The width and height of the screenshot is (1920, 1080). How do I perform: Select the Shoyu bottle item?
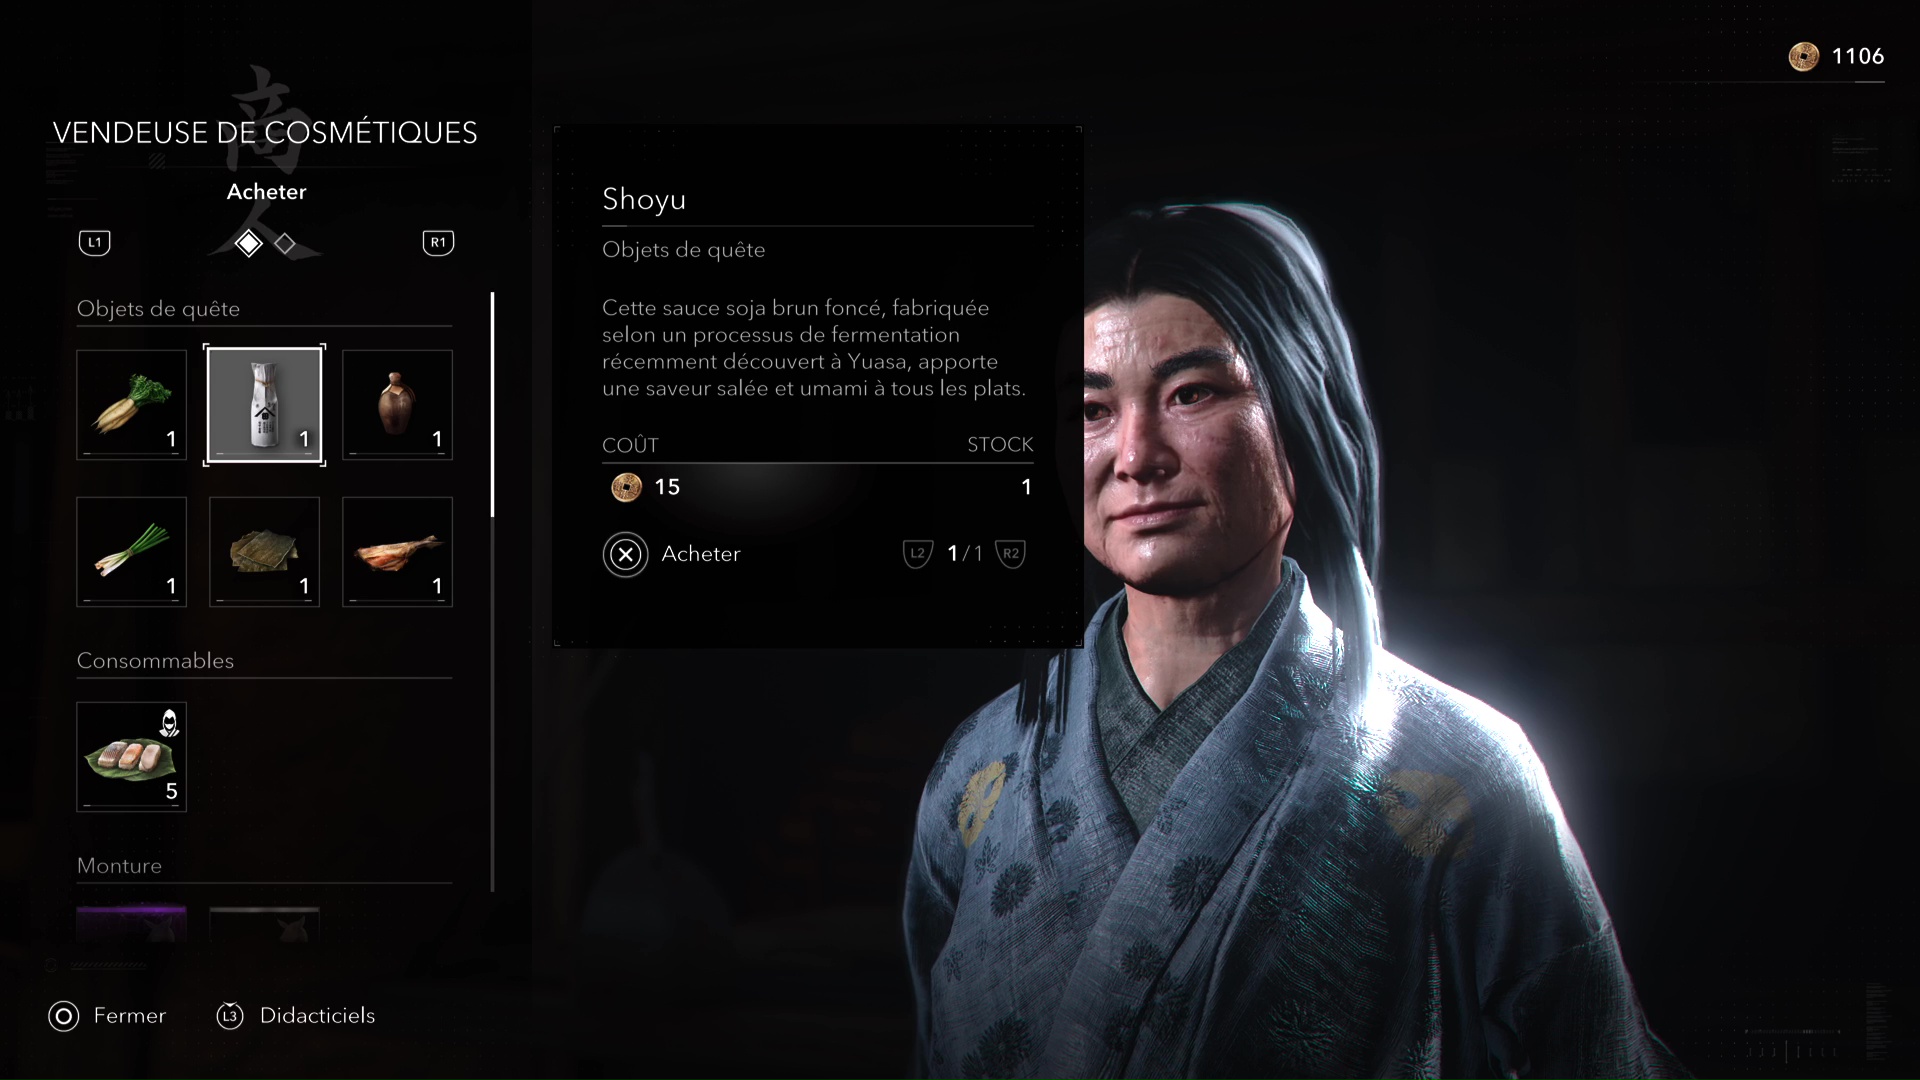(265, 405)
